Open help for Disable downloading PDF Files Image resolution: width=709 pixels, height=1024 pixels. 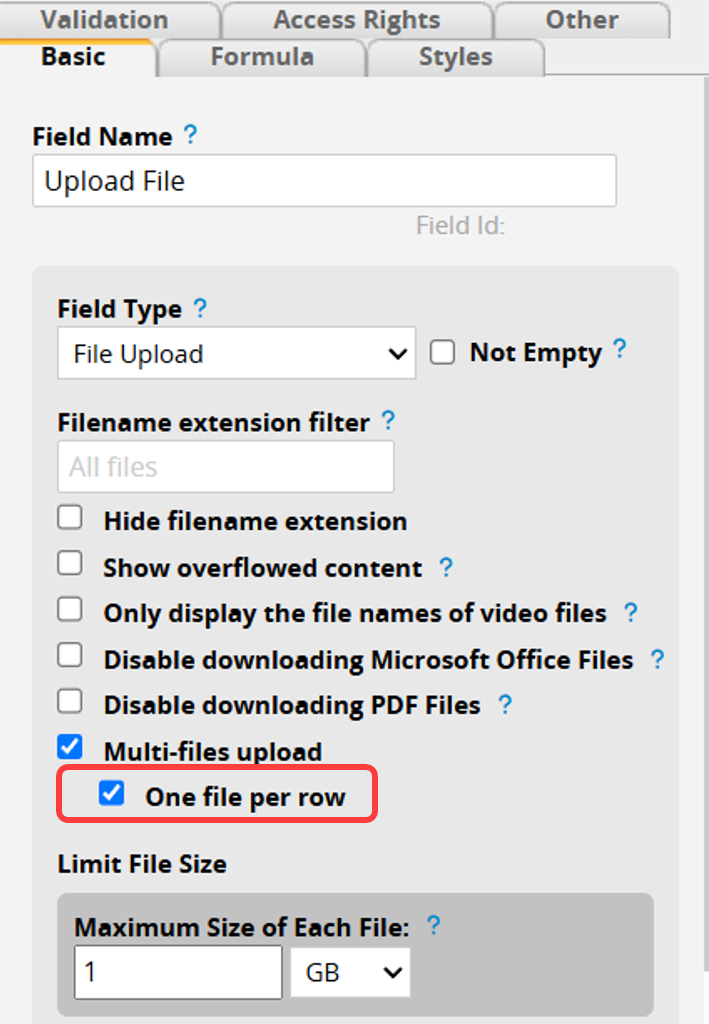(505, 704)
